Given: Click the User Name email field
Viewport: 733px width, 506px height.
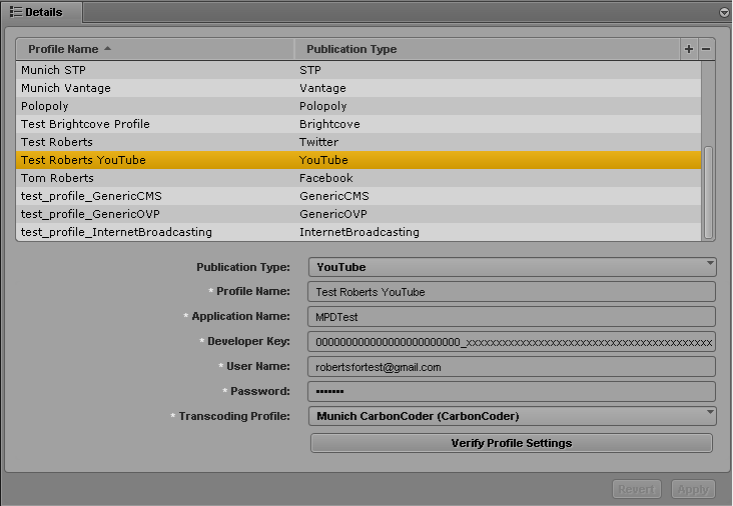Looking at the screenshot, I should [513, 367].
